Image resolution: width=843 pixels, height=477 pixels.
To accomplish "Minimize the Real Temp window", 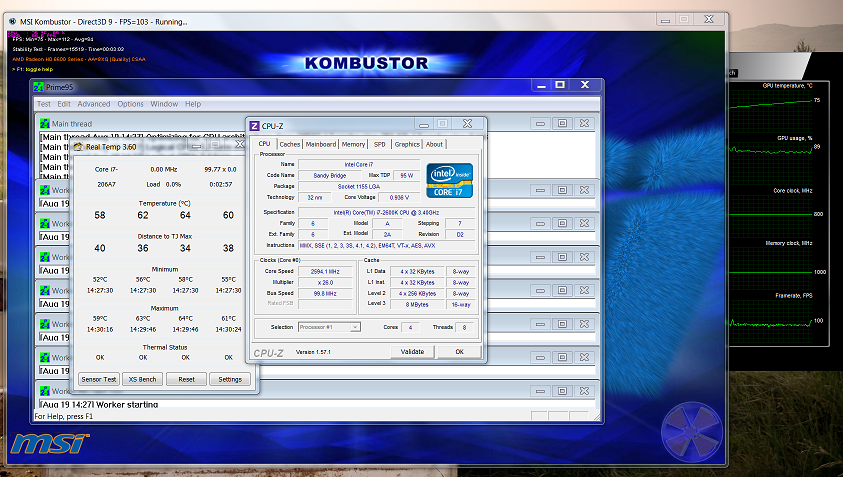I will [196, 145].
